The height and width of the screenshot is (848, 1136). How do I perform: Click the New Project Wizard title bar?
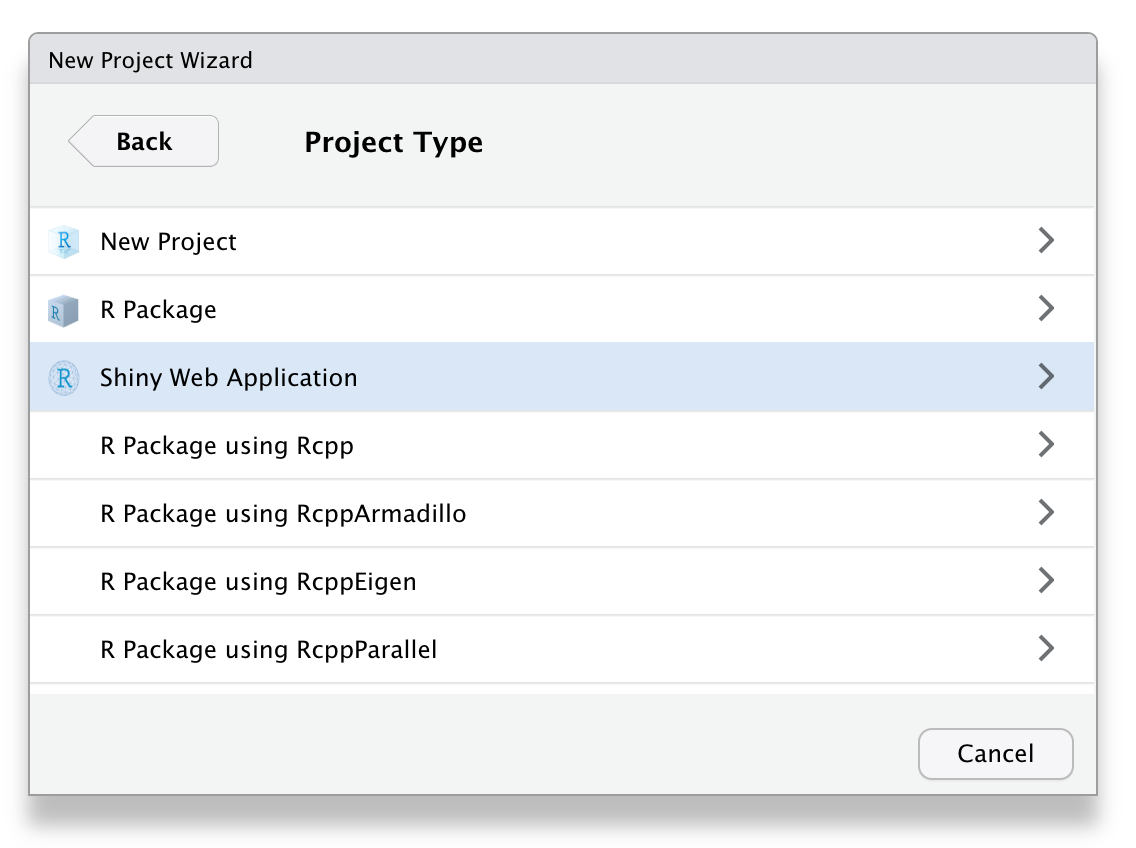coord(562,60)
